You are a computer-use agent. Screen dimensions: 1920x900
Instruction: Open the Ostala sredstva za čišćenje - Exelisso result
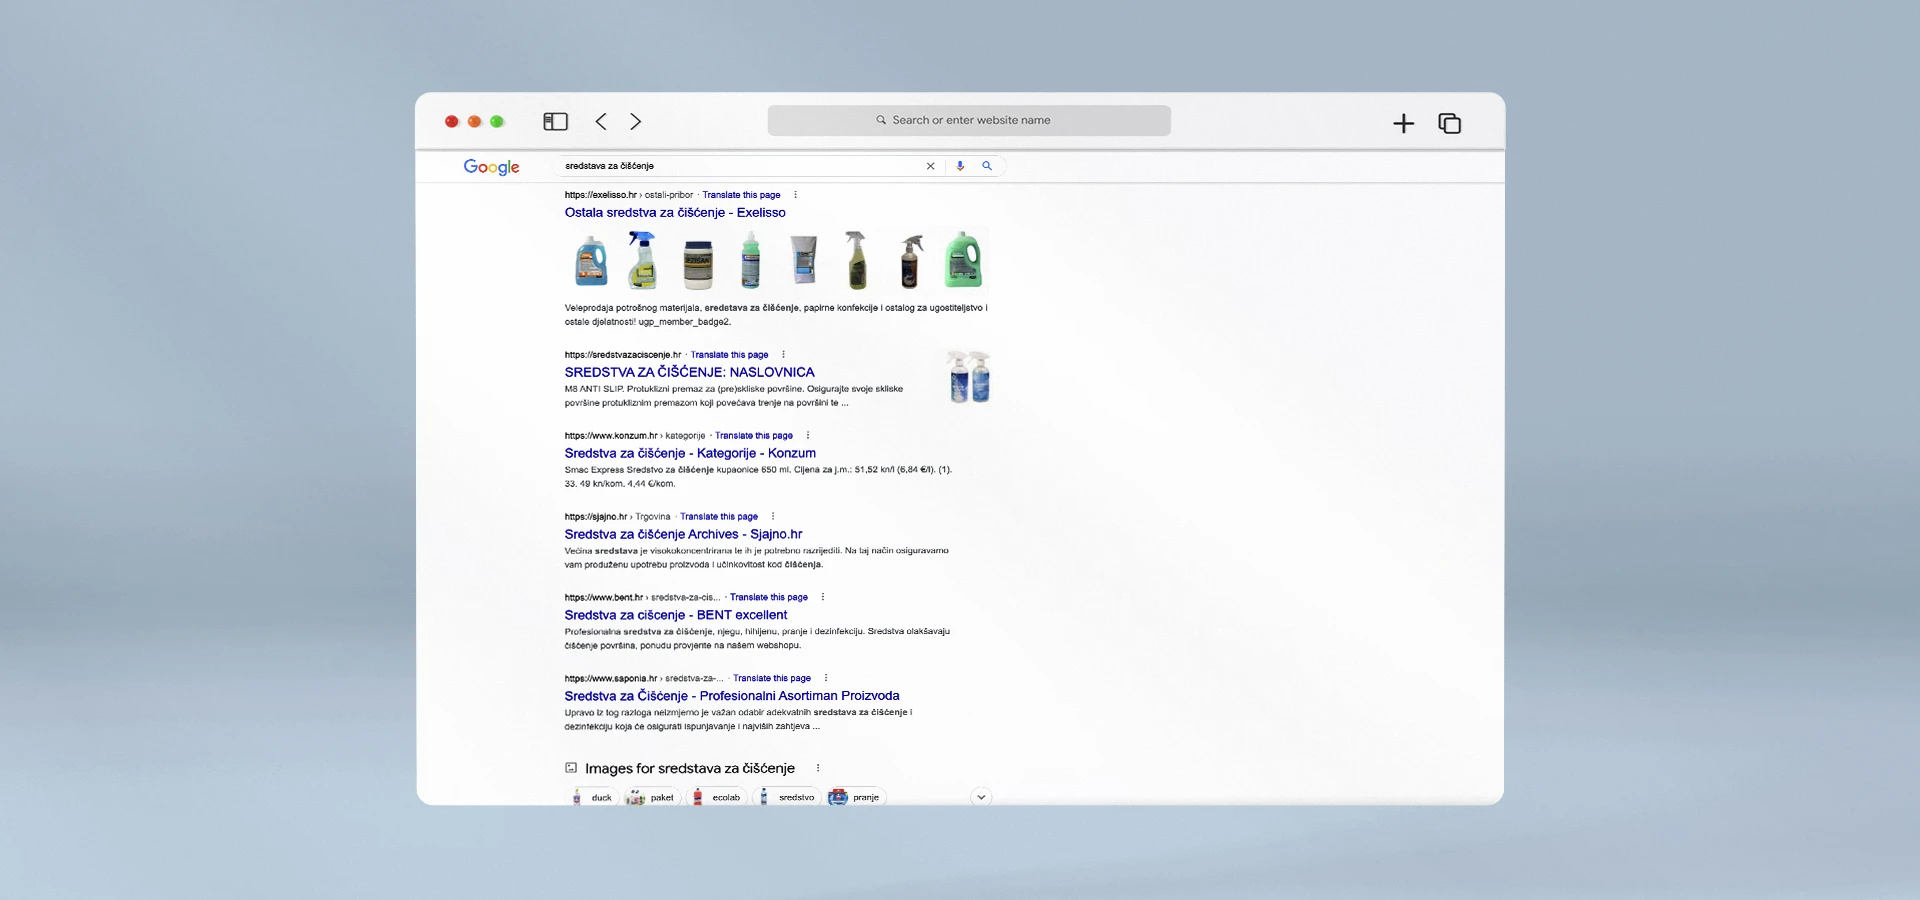coord(675,212)
